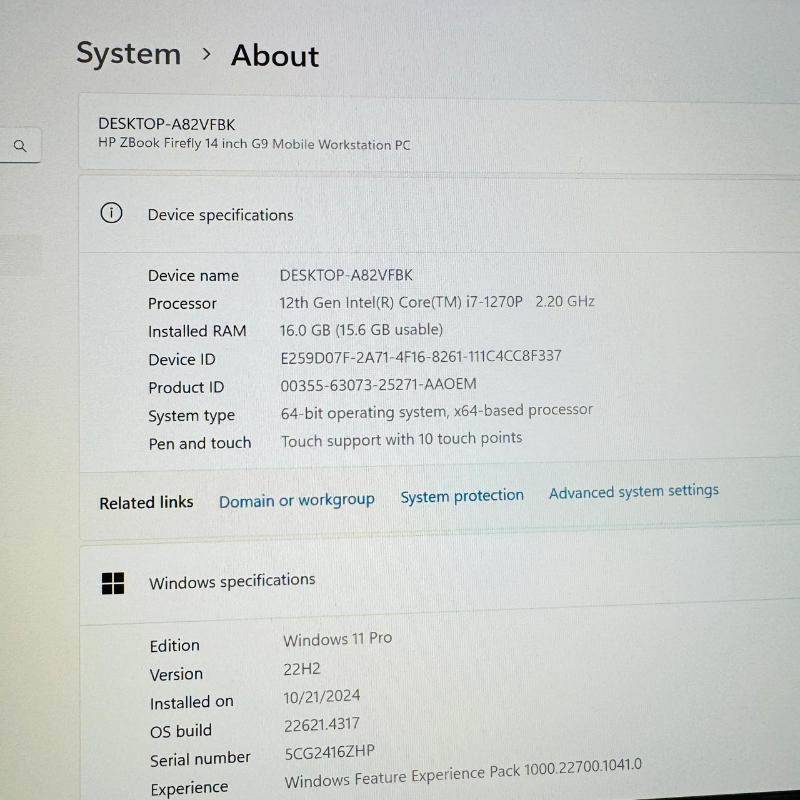The image size is (800, 800).
Task: Select Product ID value 00355-63073-25271-AAOEM
Action: [379, 384]
